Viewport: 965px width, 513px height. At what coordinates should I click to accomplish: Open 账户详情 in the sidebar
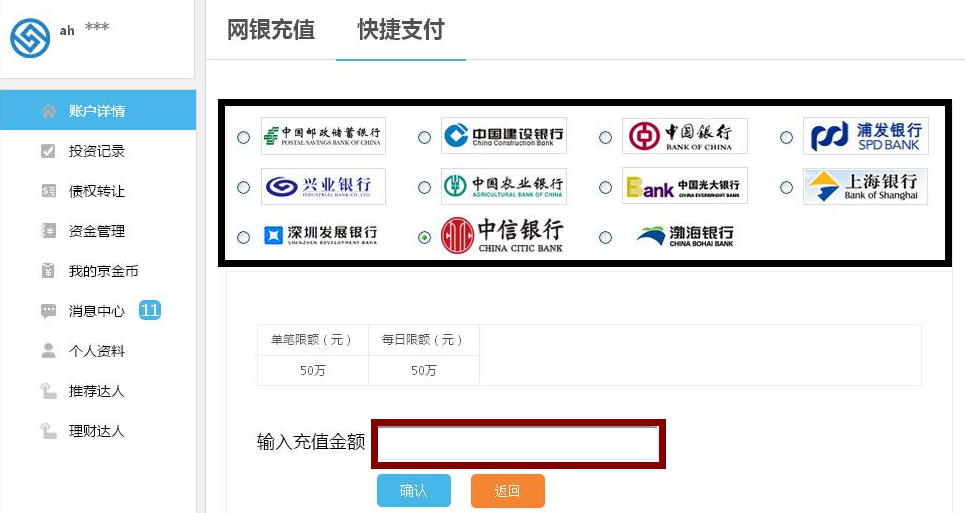point(98,110)
